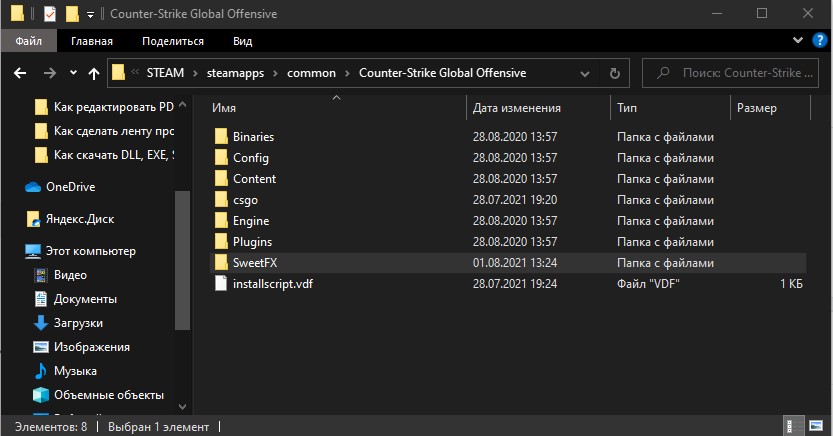Select the installscript.vdf file icon

tap(221, 284)
